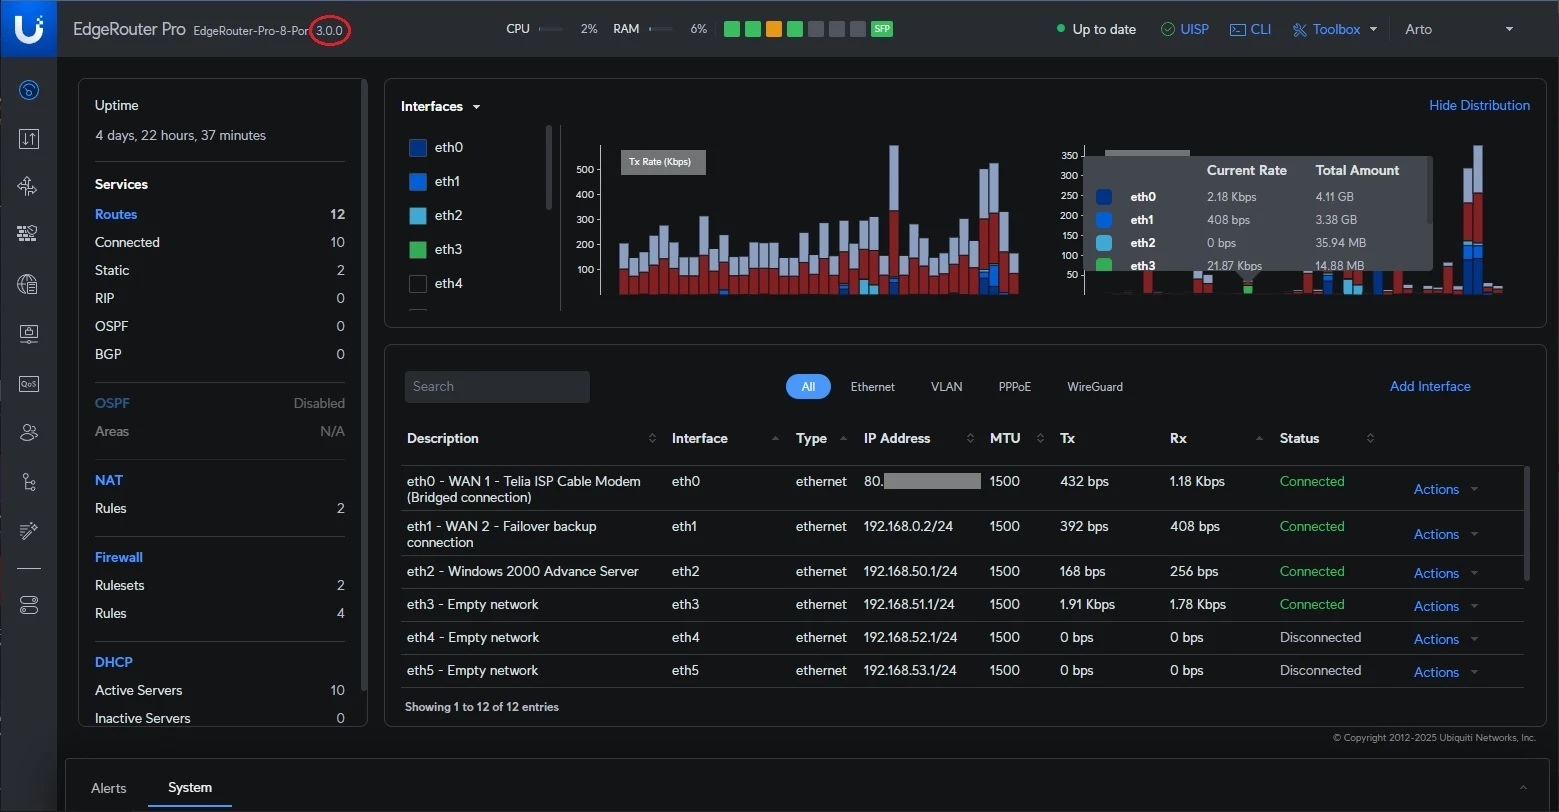Click the interface Search input field

[x=497, y=387]
